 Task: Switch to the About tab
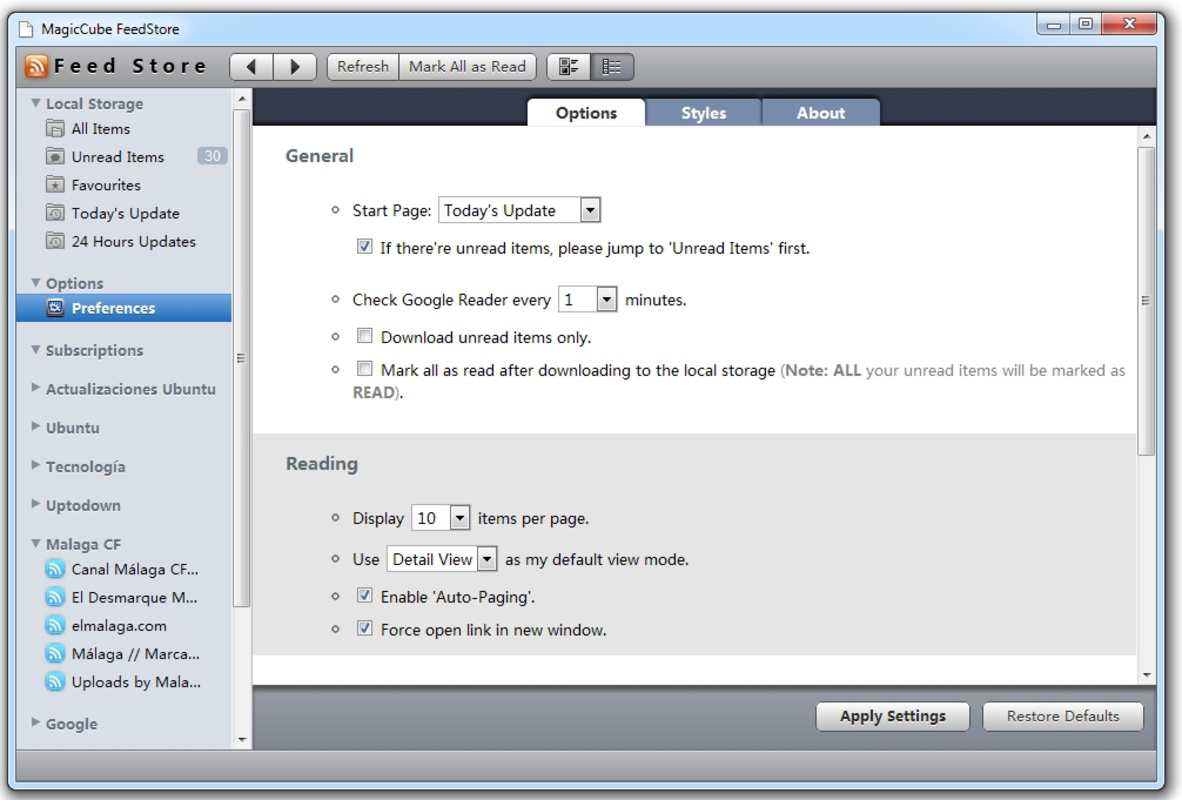click(x=821, y=112)
